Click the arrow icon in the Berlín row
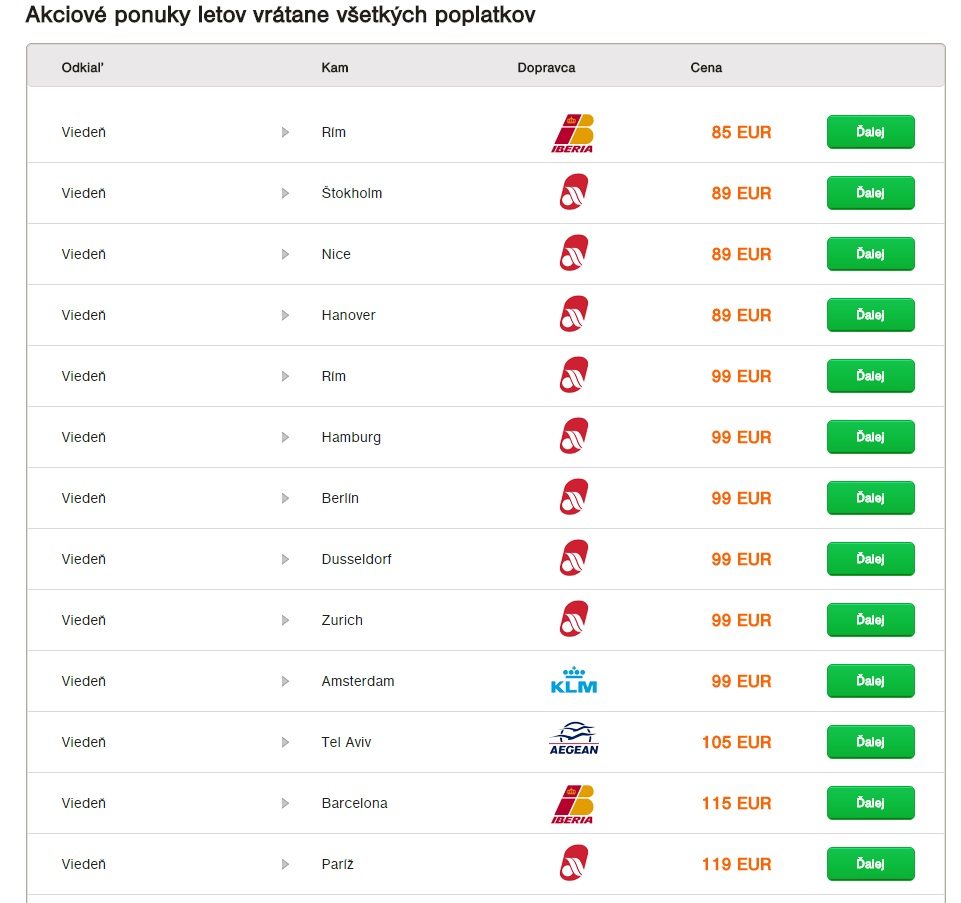Viewport: 961px width, 903px height. (x=285, y=498)
